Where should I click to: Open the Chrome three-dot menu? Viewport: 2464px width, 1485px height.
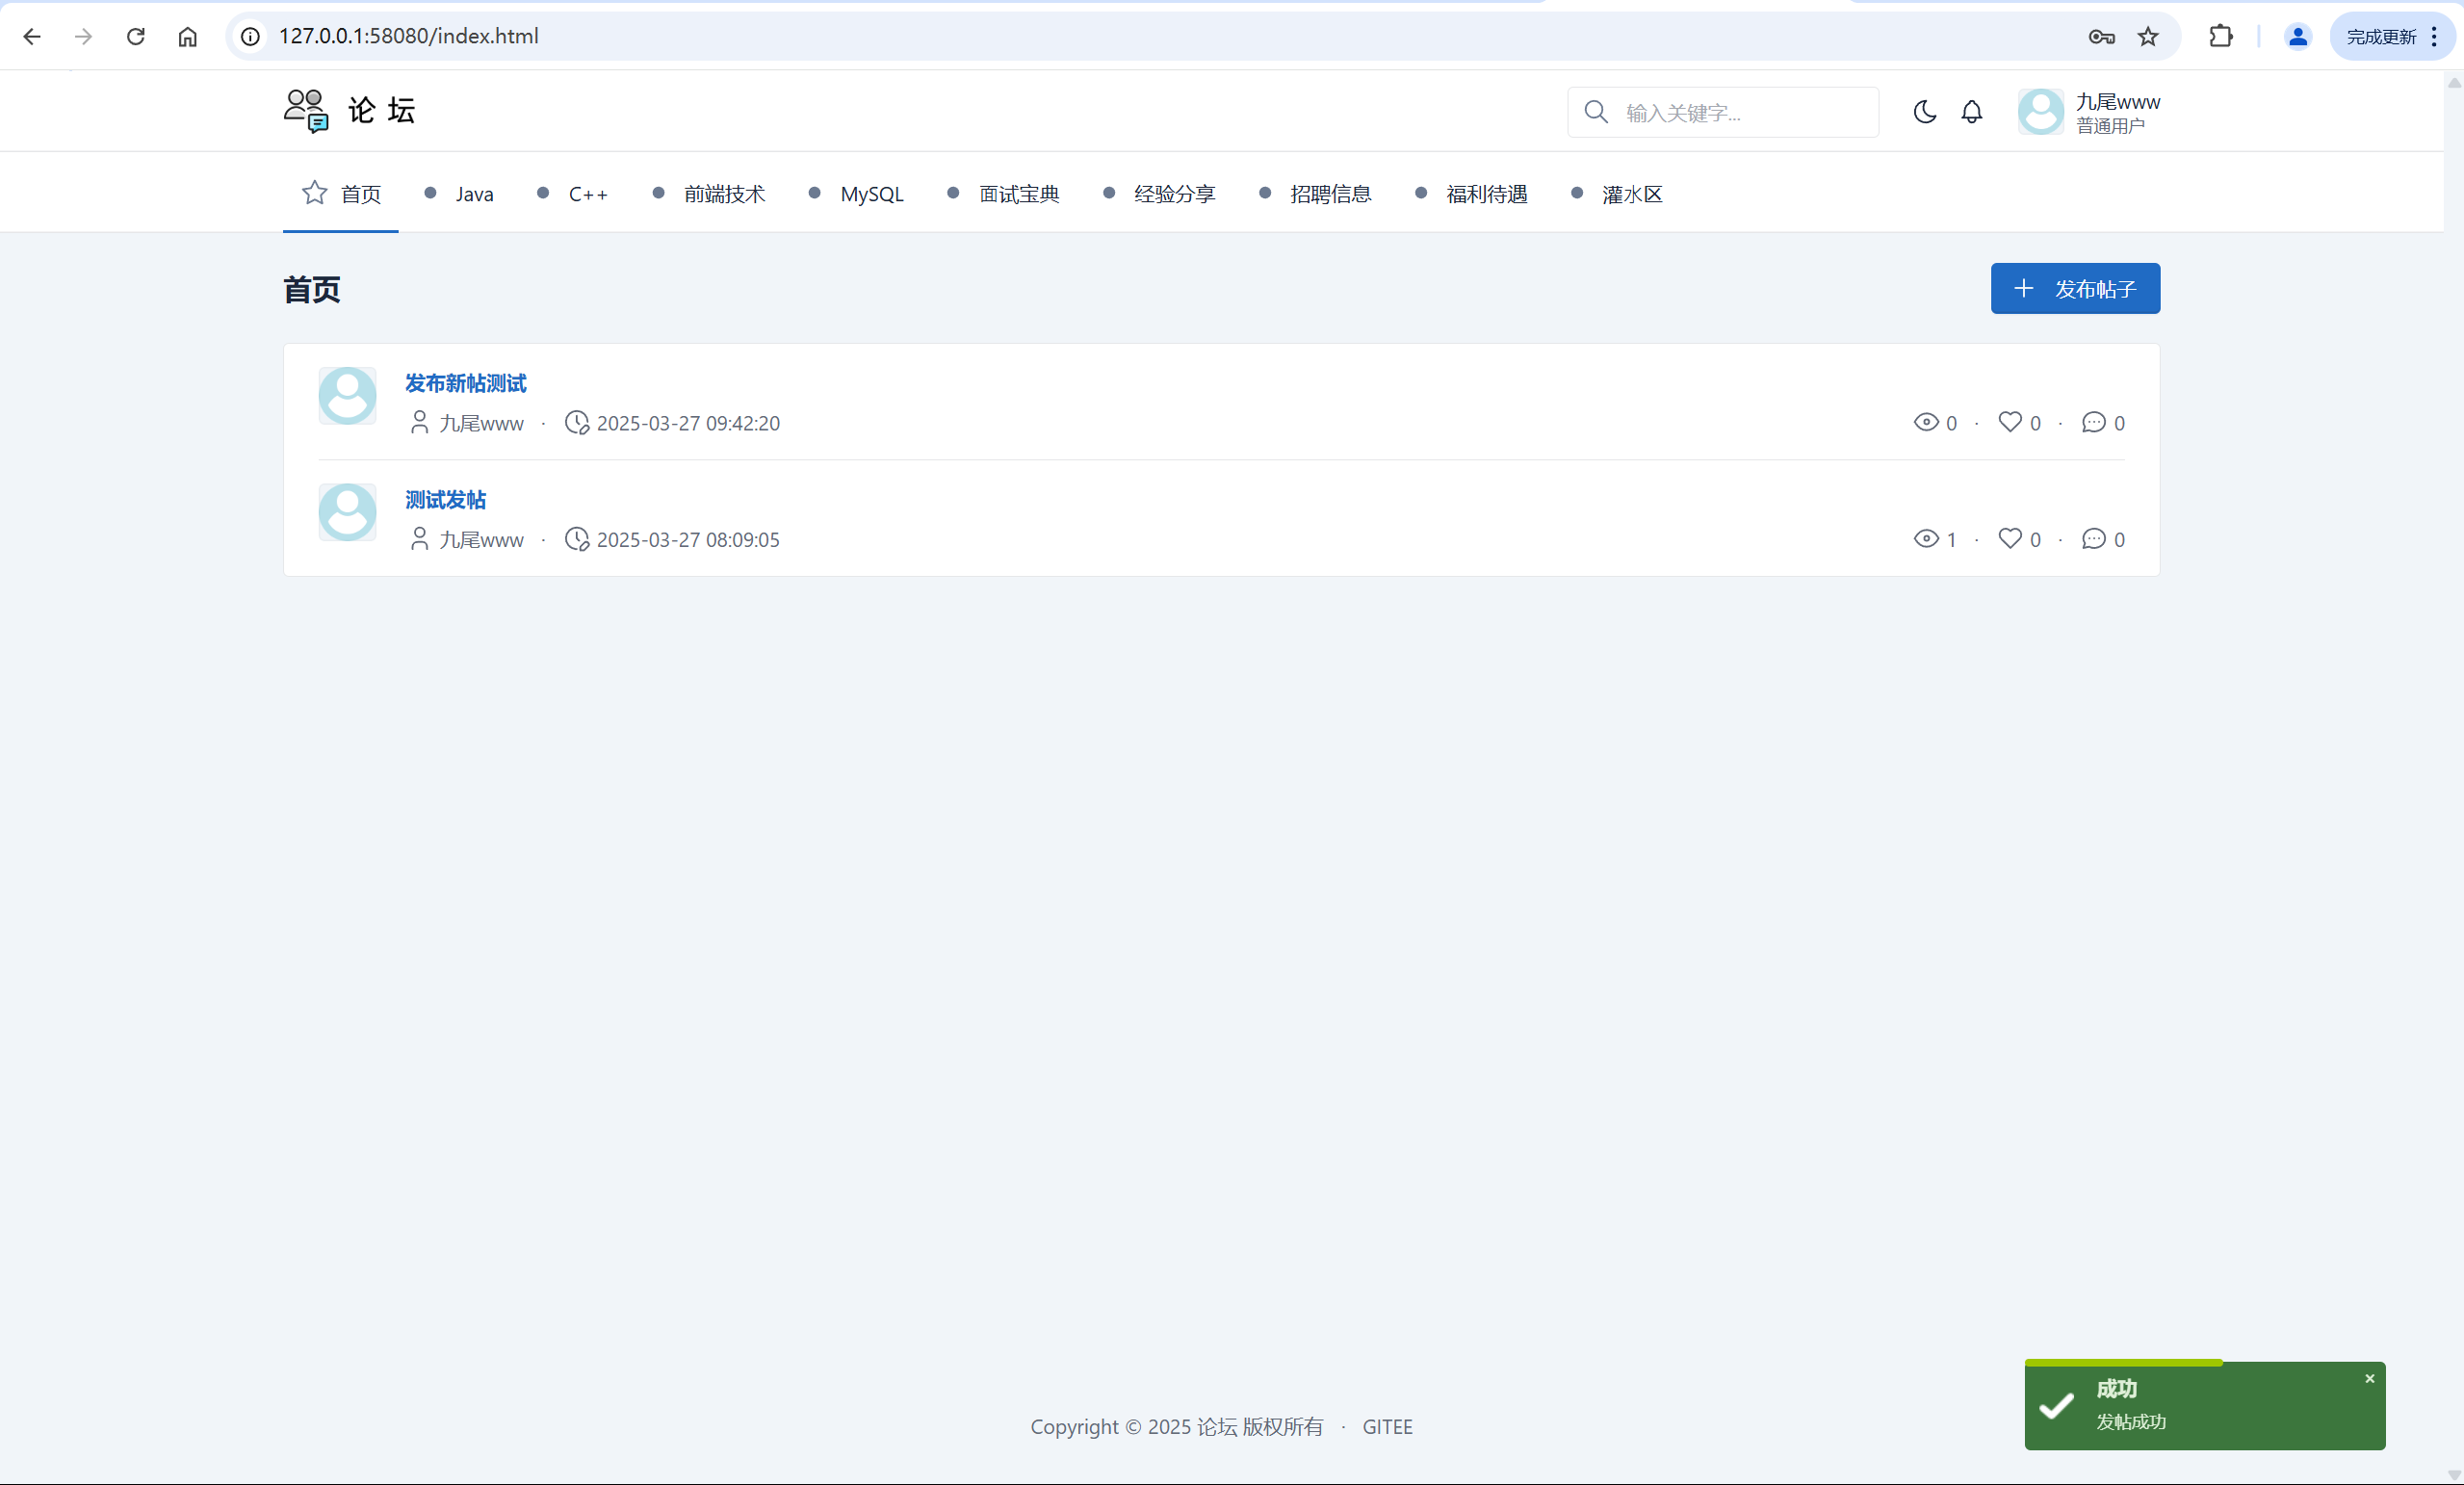2435,36
